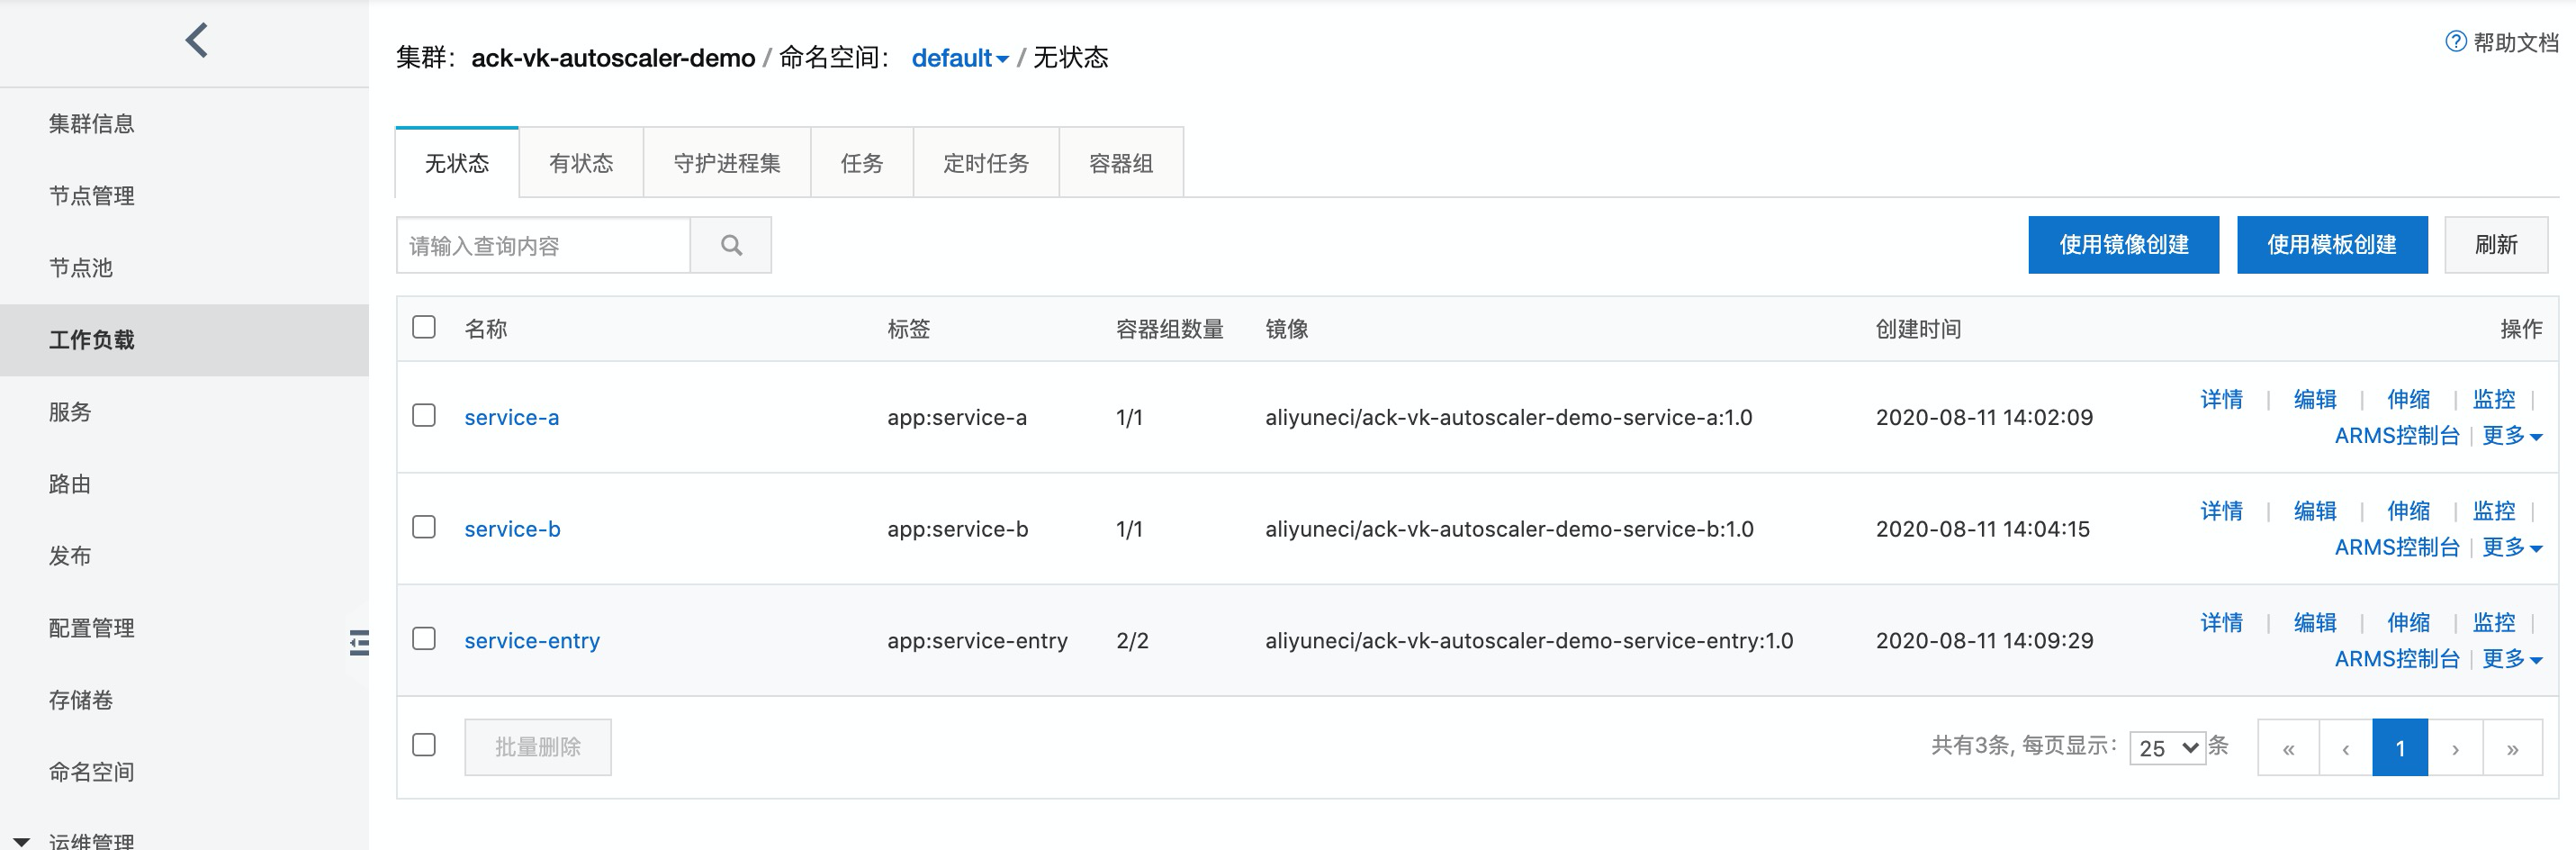Screen dimensions: 2576x850
Task: Select all rows via header checkbox
Action: pos(424,327)
